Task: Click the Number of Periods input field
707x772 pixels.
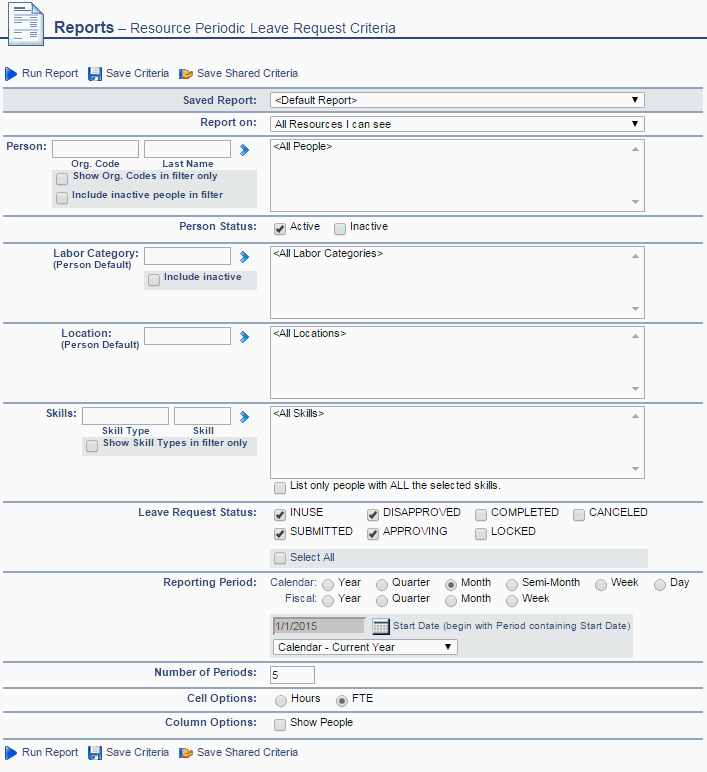Action: [292, 675]
